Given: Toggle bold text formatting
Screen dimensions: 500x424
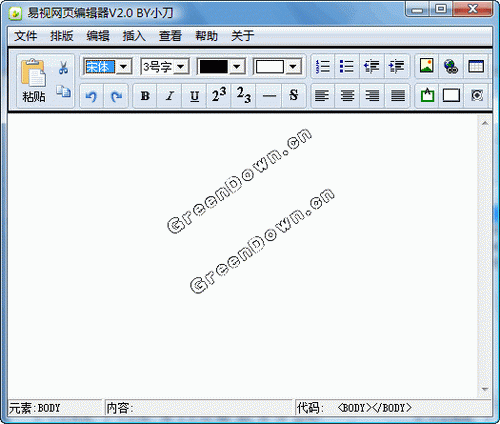Looking at the screenshot, I should tap(145, 96).
